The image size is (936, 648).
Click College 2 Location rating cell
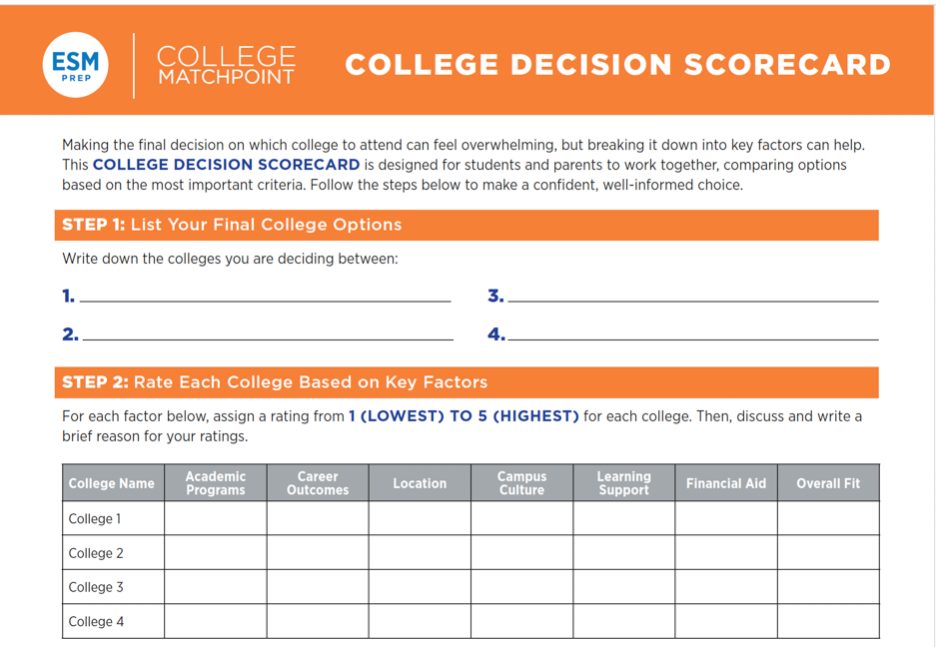[x=419, y=553]
